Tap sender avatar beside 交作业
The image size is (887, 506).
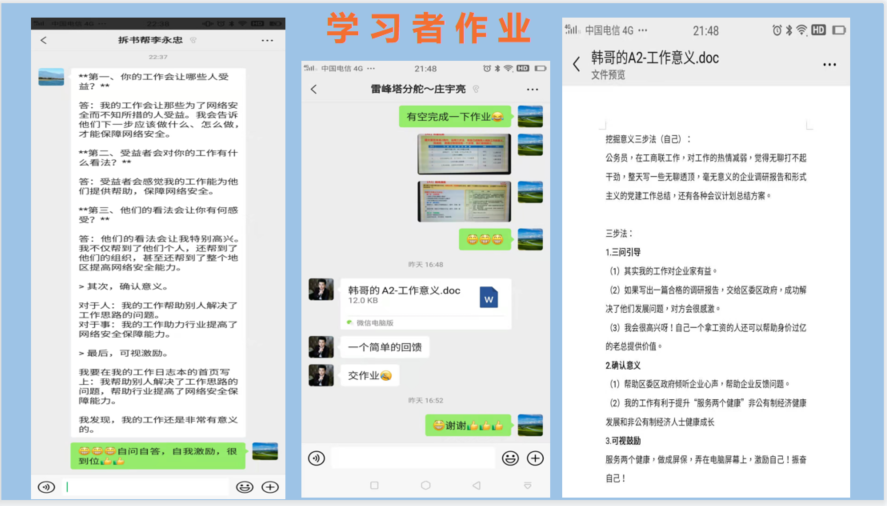[321, 375]
